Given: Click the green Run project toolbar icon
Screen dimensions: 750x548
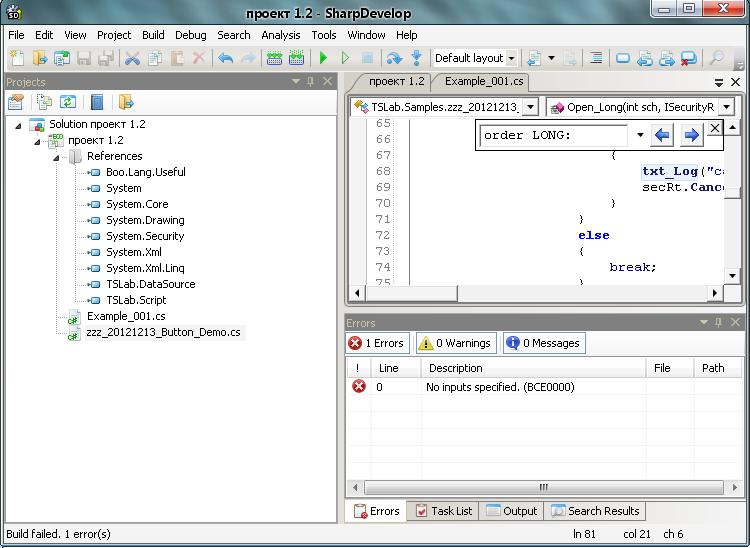Looking at the screenshot, I should 323,59.
